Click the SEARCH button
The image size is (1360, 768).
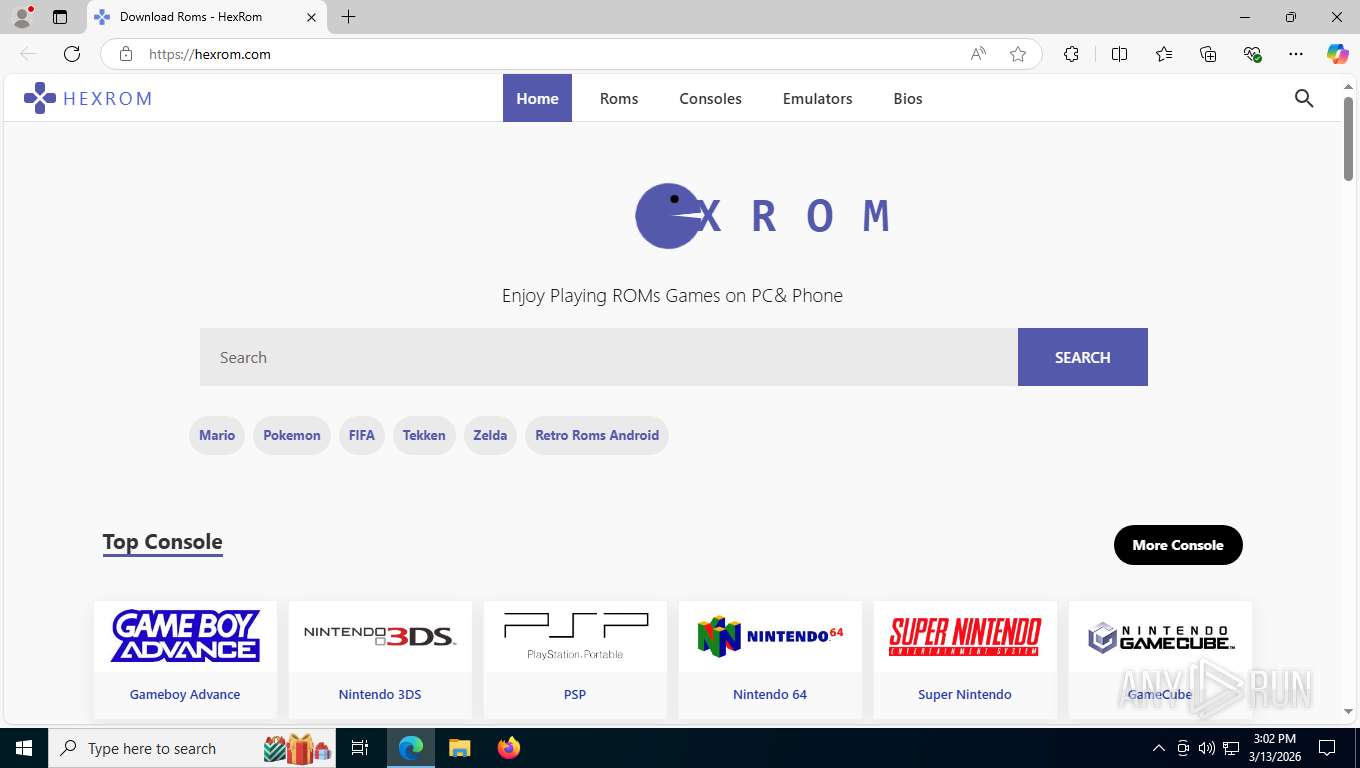(1083, 357)
